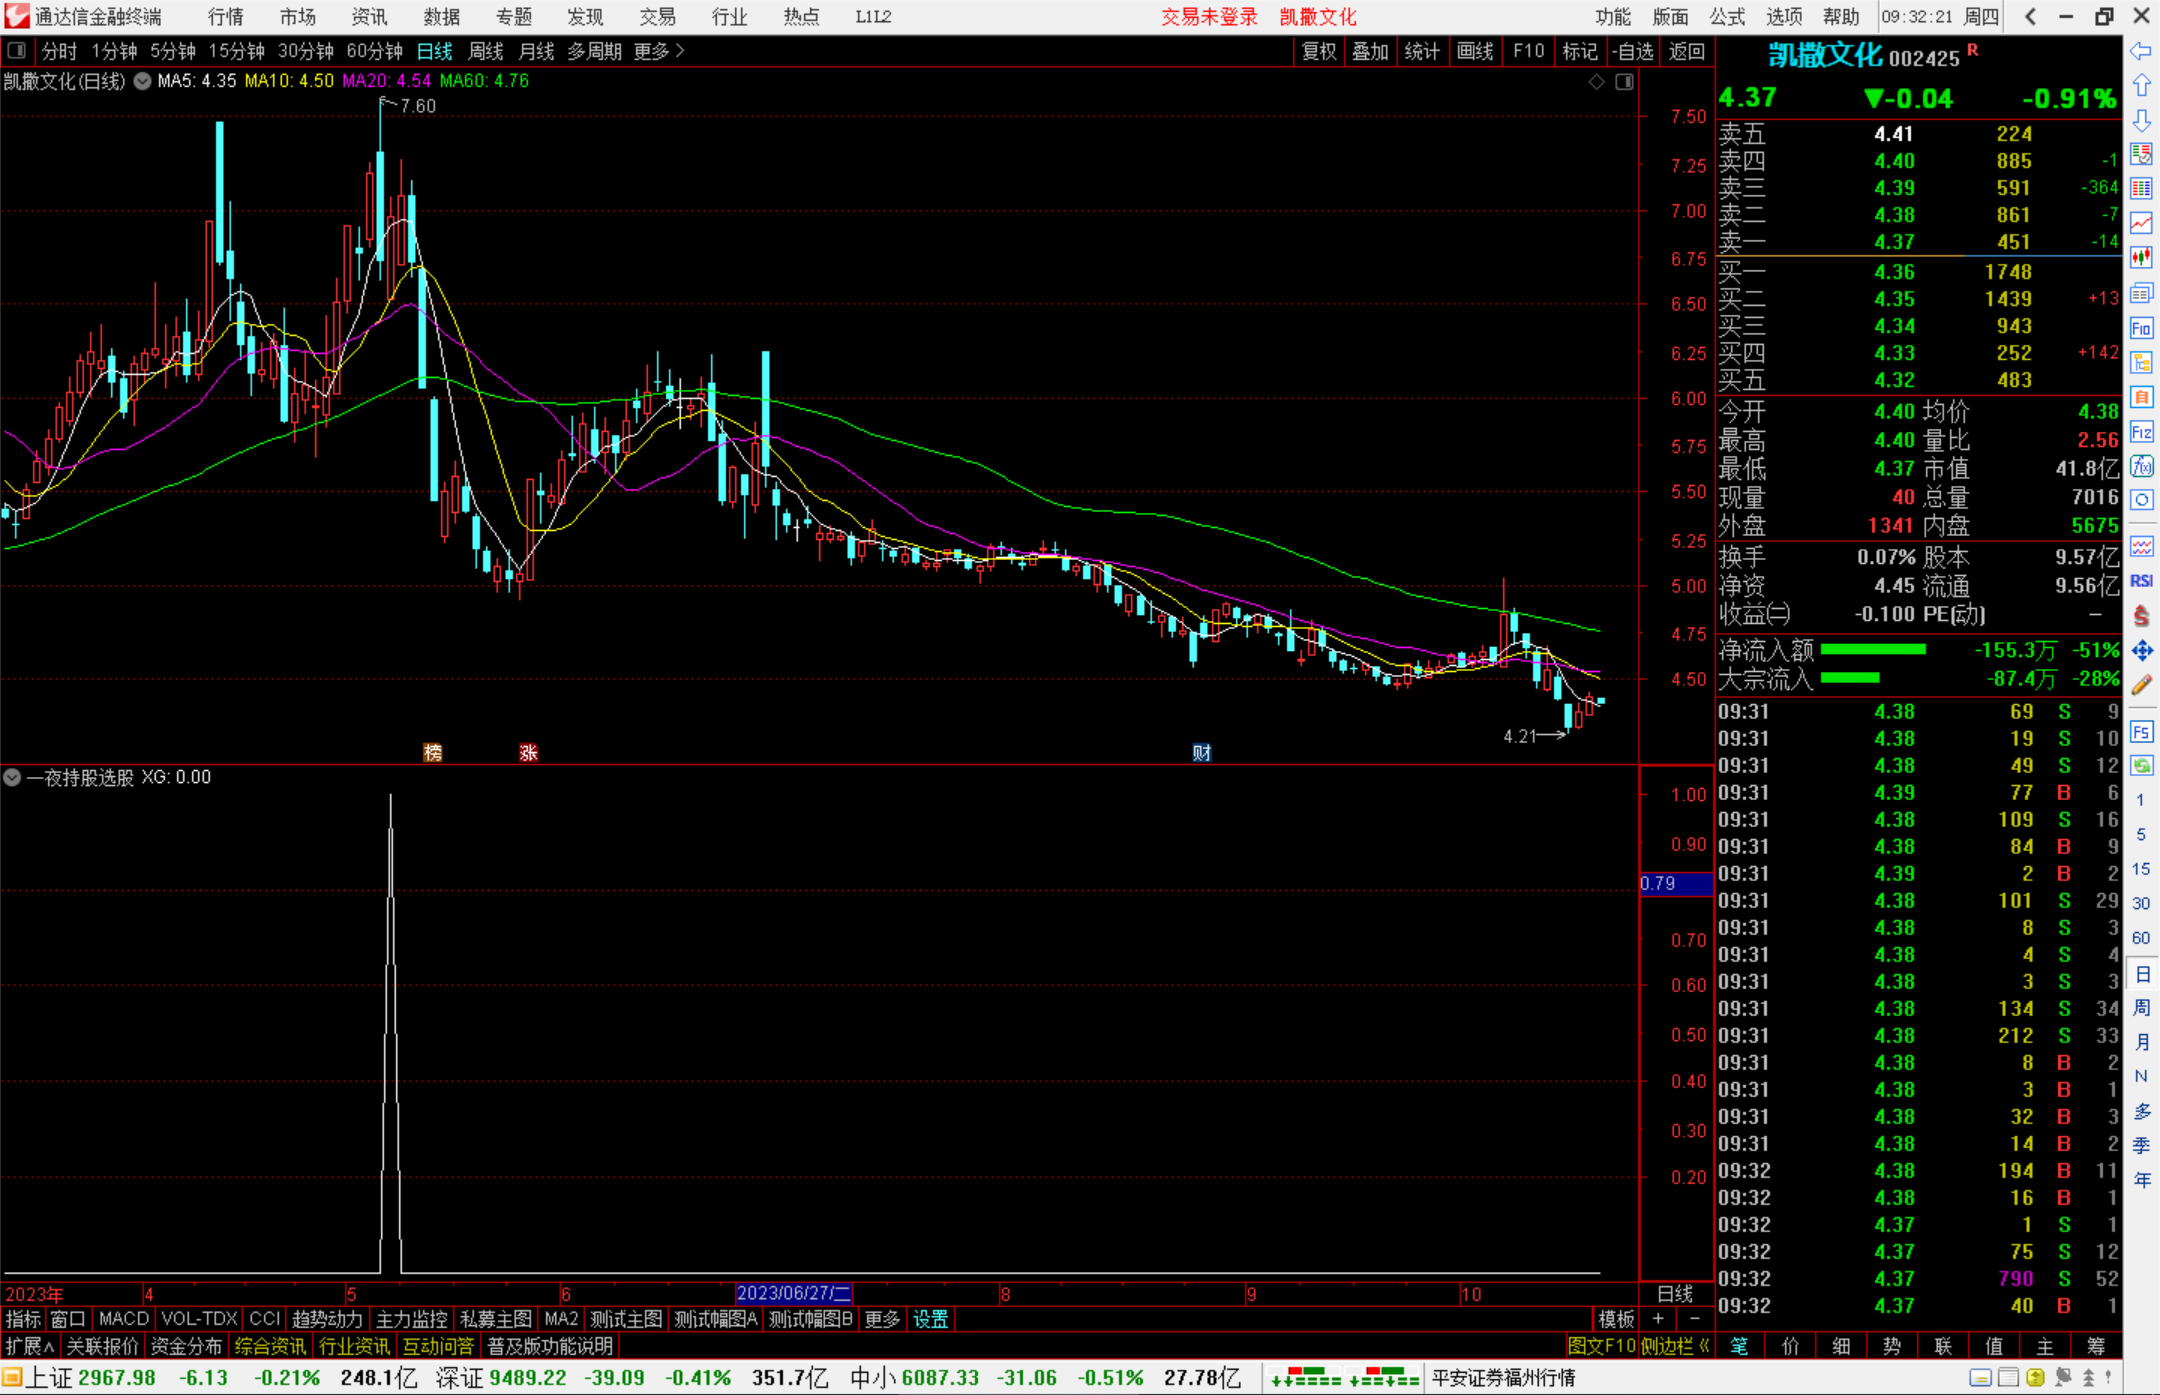The image size is (2160, 1395).
Task: Click the tree-structure sector icon in sidebar
Action: pos(2141,362)
